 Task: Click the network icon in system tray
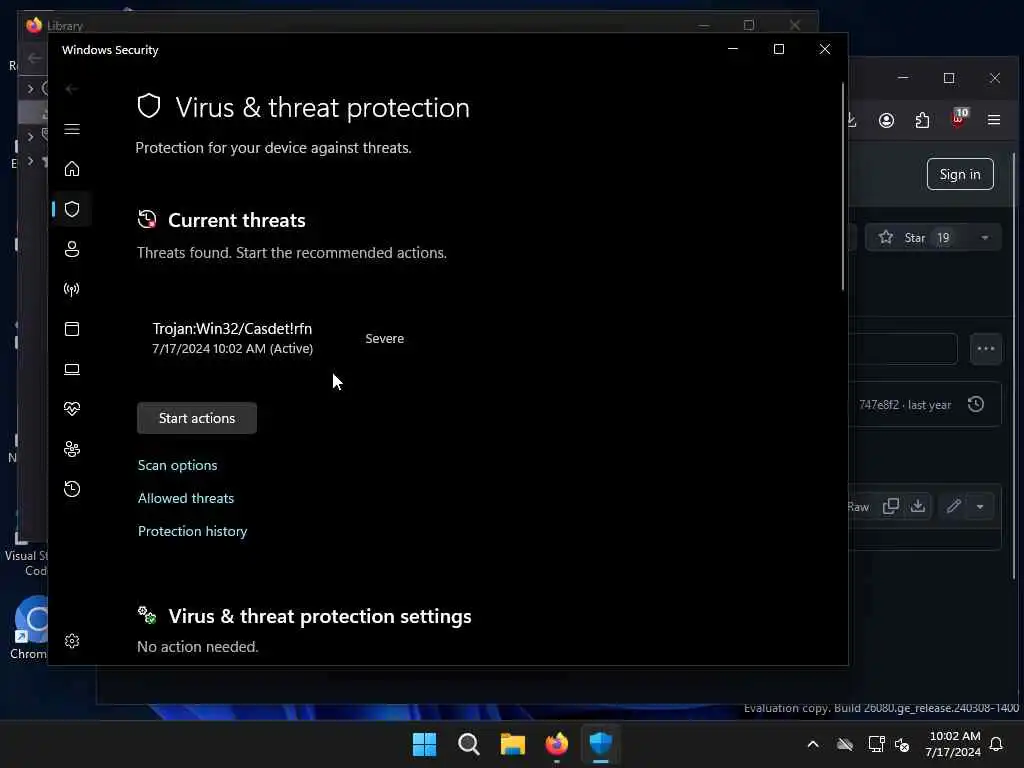tap(876, 744)
